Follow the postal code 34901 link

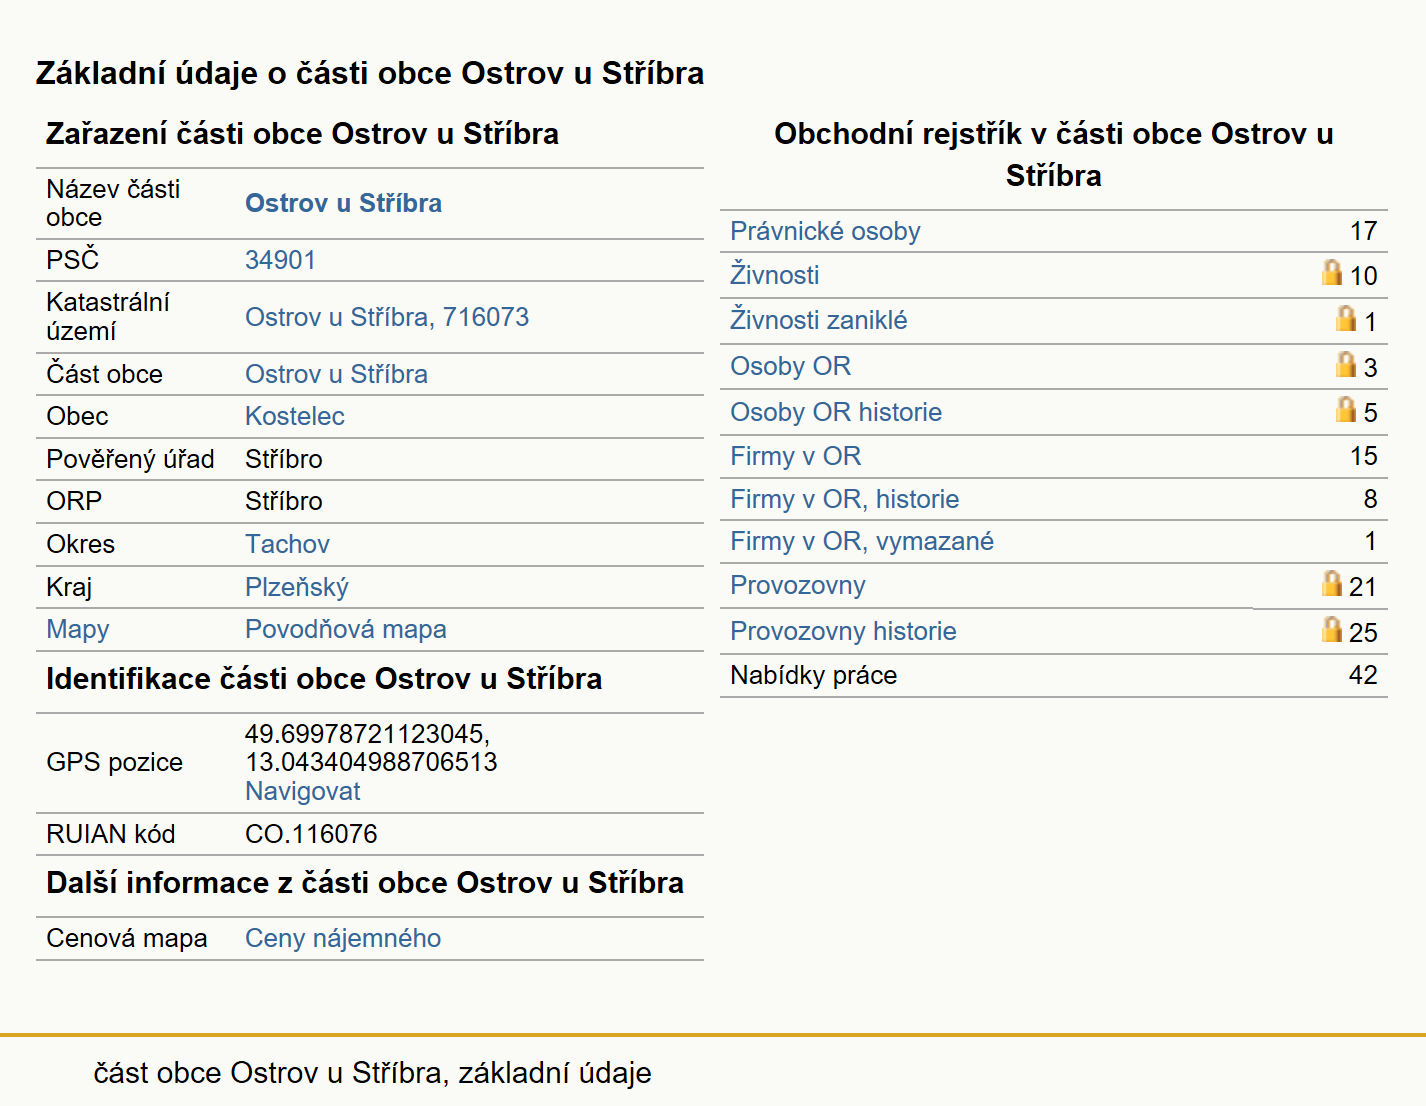pos(280,260)
